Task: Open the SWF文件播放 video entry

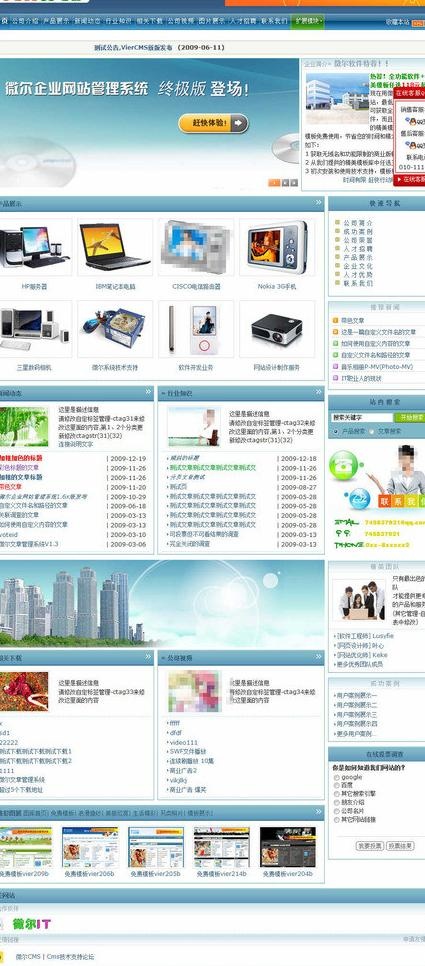Action: [188, 752]
